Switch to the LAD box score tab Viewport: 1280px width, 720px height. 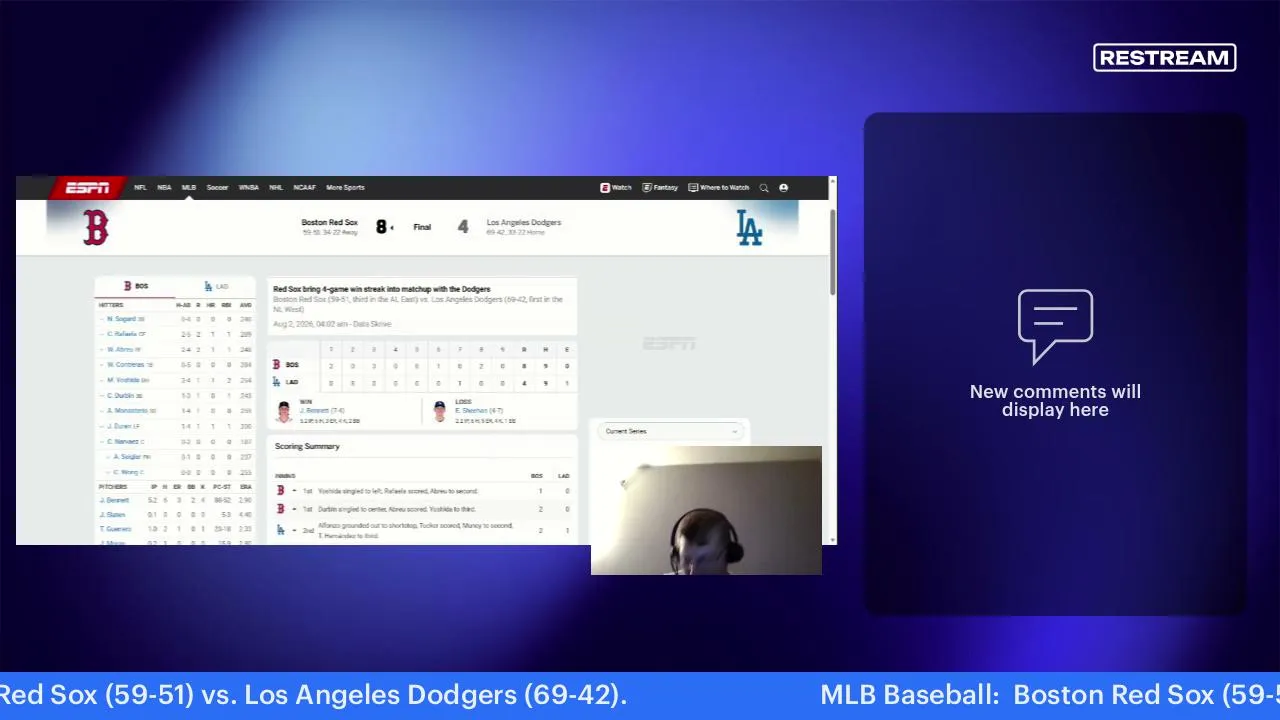[215, 286]
